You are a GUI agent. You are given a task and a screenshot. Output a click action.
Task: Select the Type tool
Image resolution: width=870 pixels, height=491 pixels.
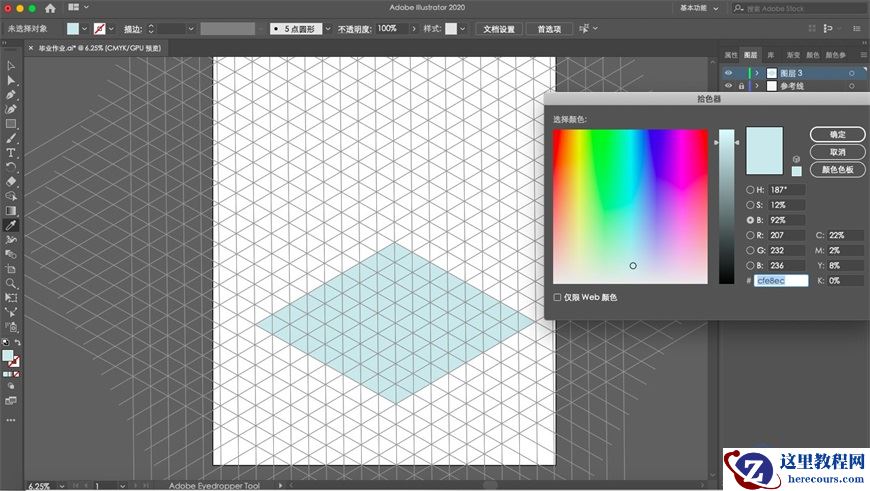click(x=11, y=153)
